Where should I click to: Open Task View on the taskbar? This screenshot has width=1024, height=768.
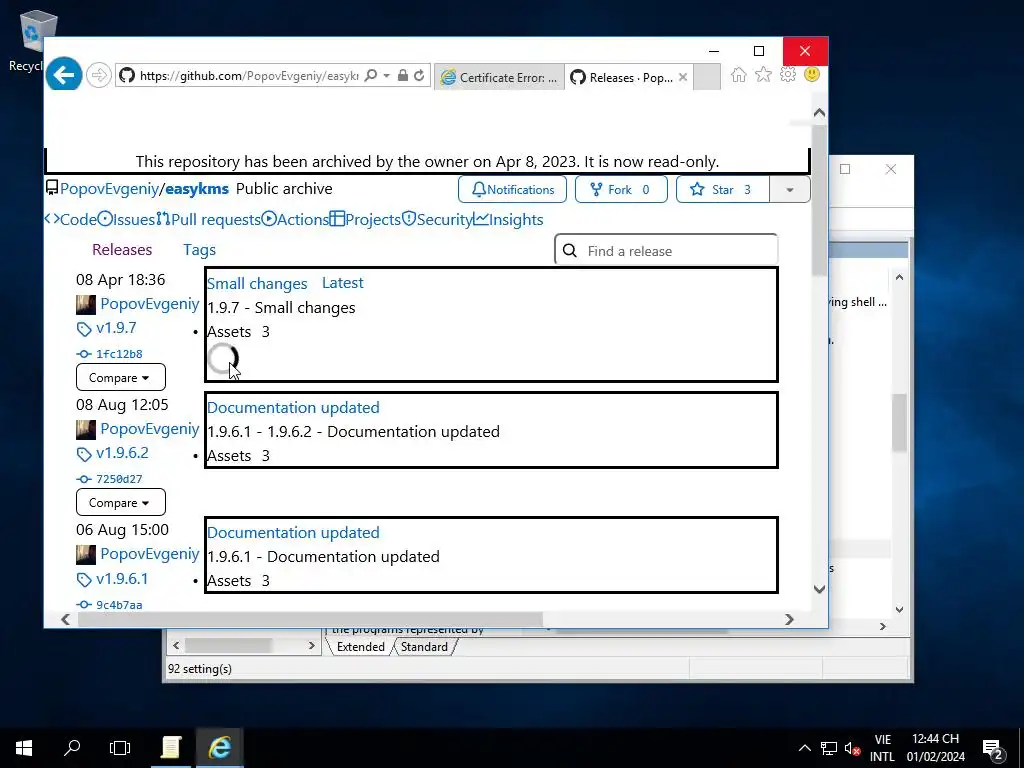point(120,748)
